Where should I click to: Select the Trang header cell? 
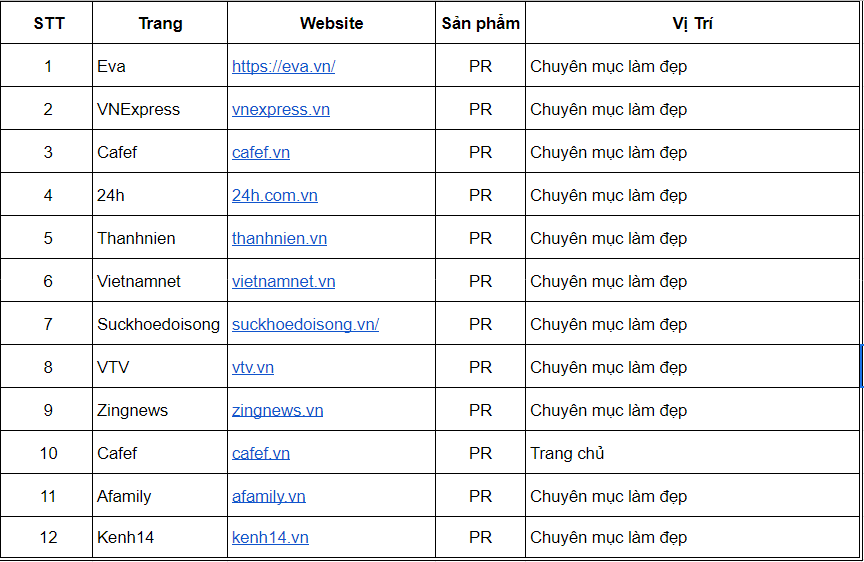pyautogui.click(x=160, y=23)
